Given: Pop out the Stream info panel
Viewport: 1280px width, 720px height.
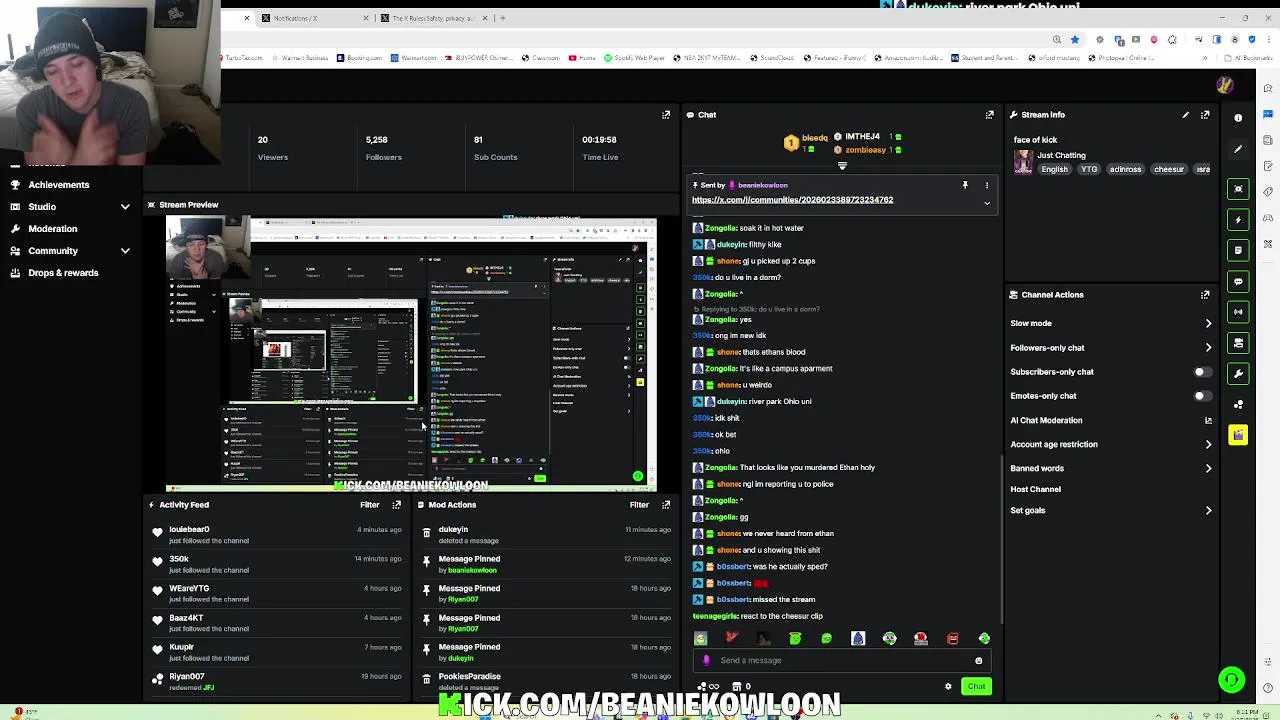Looking at the screenshot, I should tap(1205, 115).
